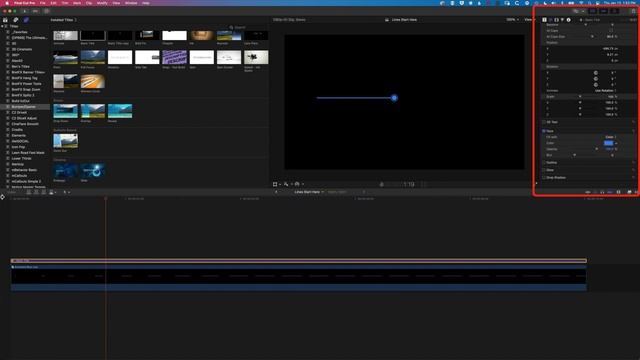Toggle the inspector panel visibility button

pyautogui.click(x=615, y=11)
